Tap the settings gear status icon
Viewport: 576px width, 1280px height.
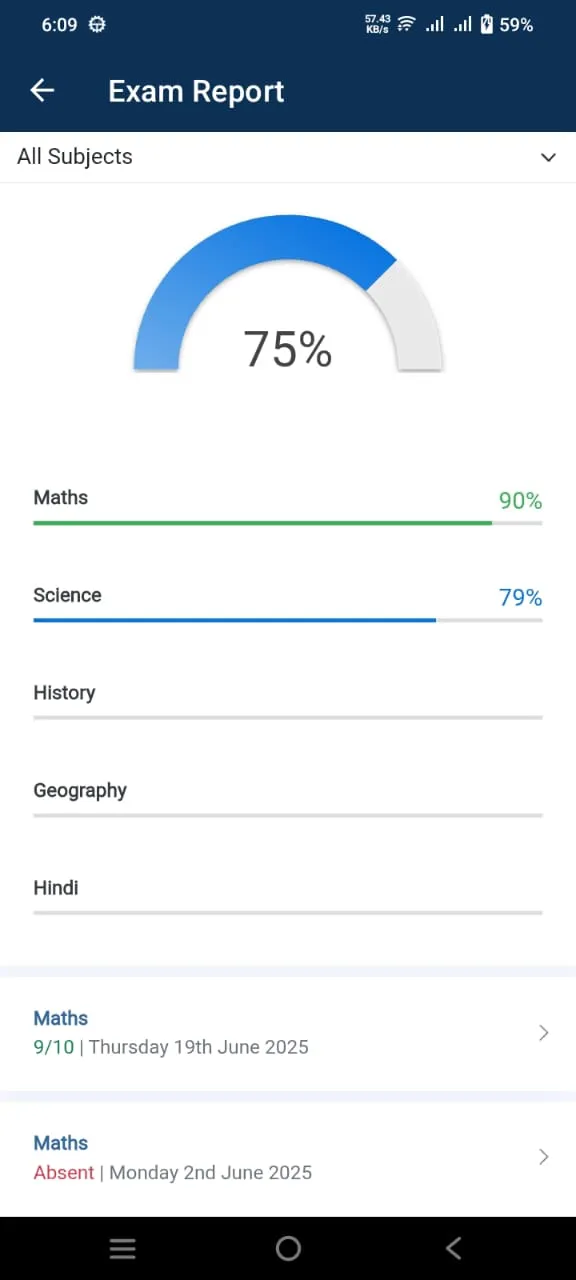click(97, 25)
